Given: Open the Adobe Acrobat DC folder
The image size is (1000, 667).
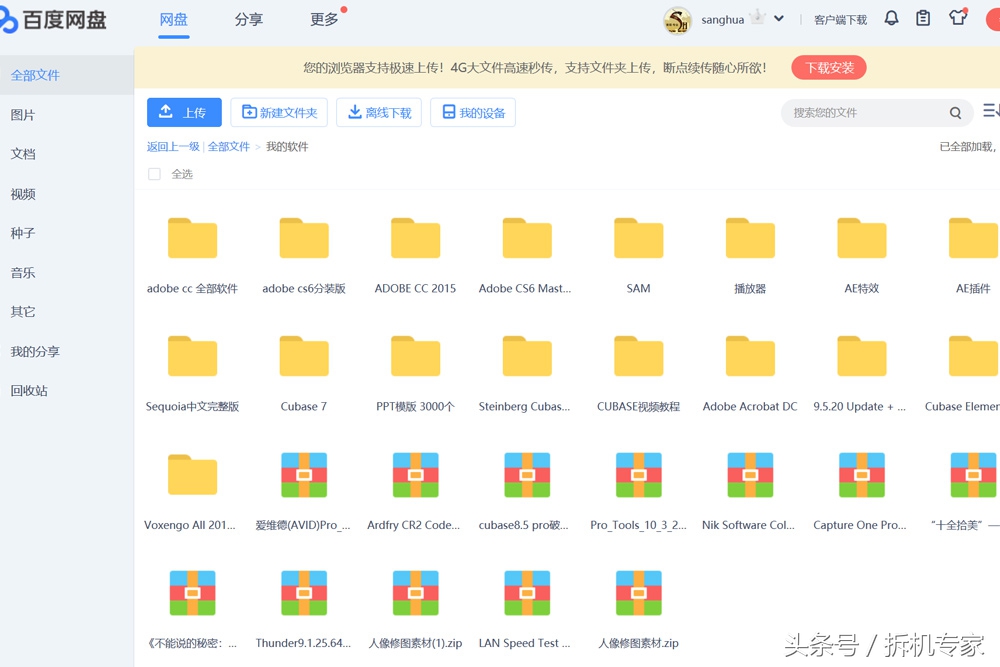Looking at the screenshot, I should click(x=750, y=356).
